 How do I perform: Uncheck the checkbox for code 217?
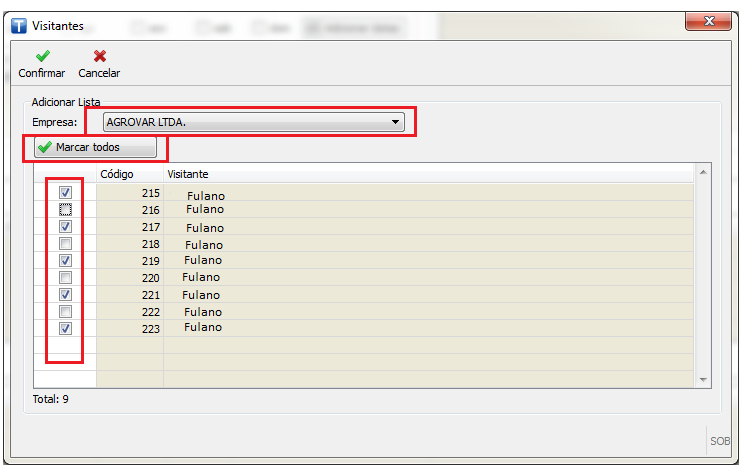click(x=65, y=227)
